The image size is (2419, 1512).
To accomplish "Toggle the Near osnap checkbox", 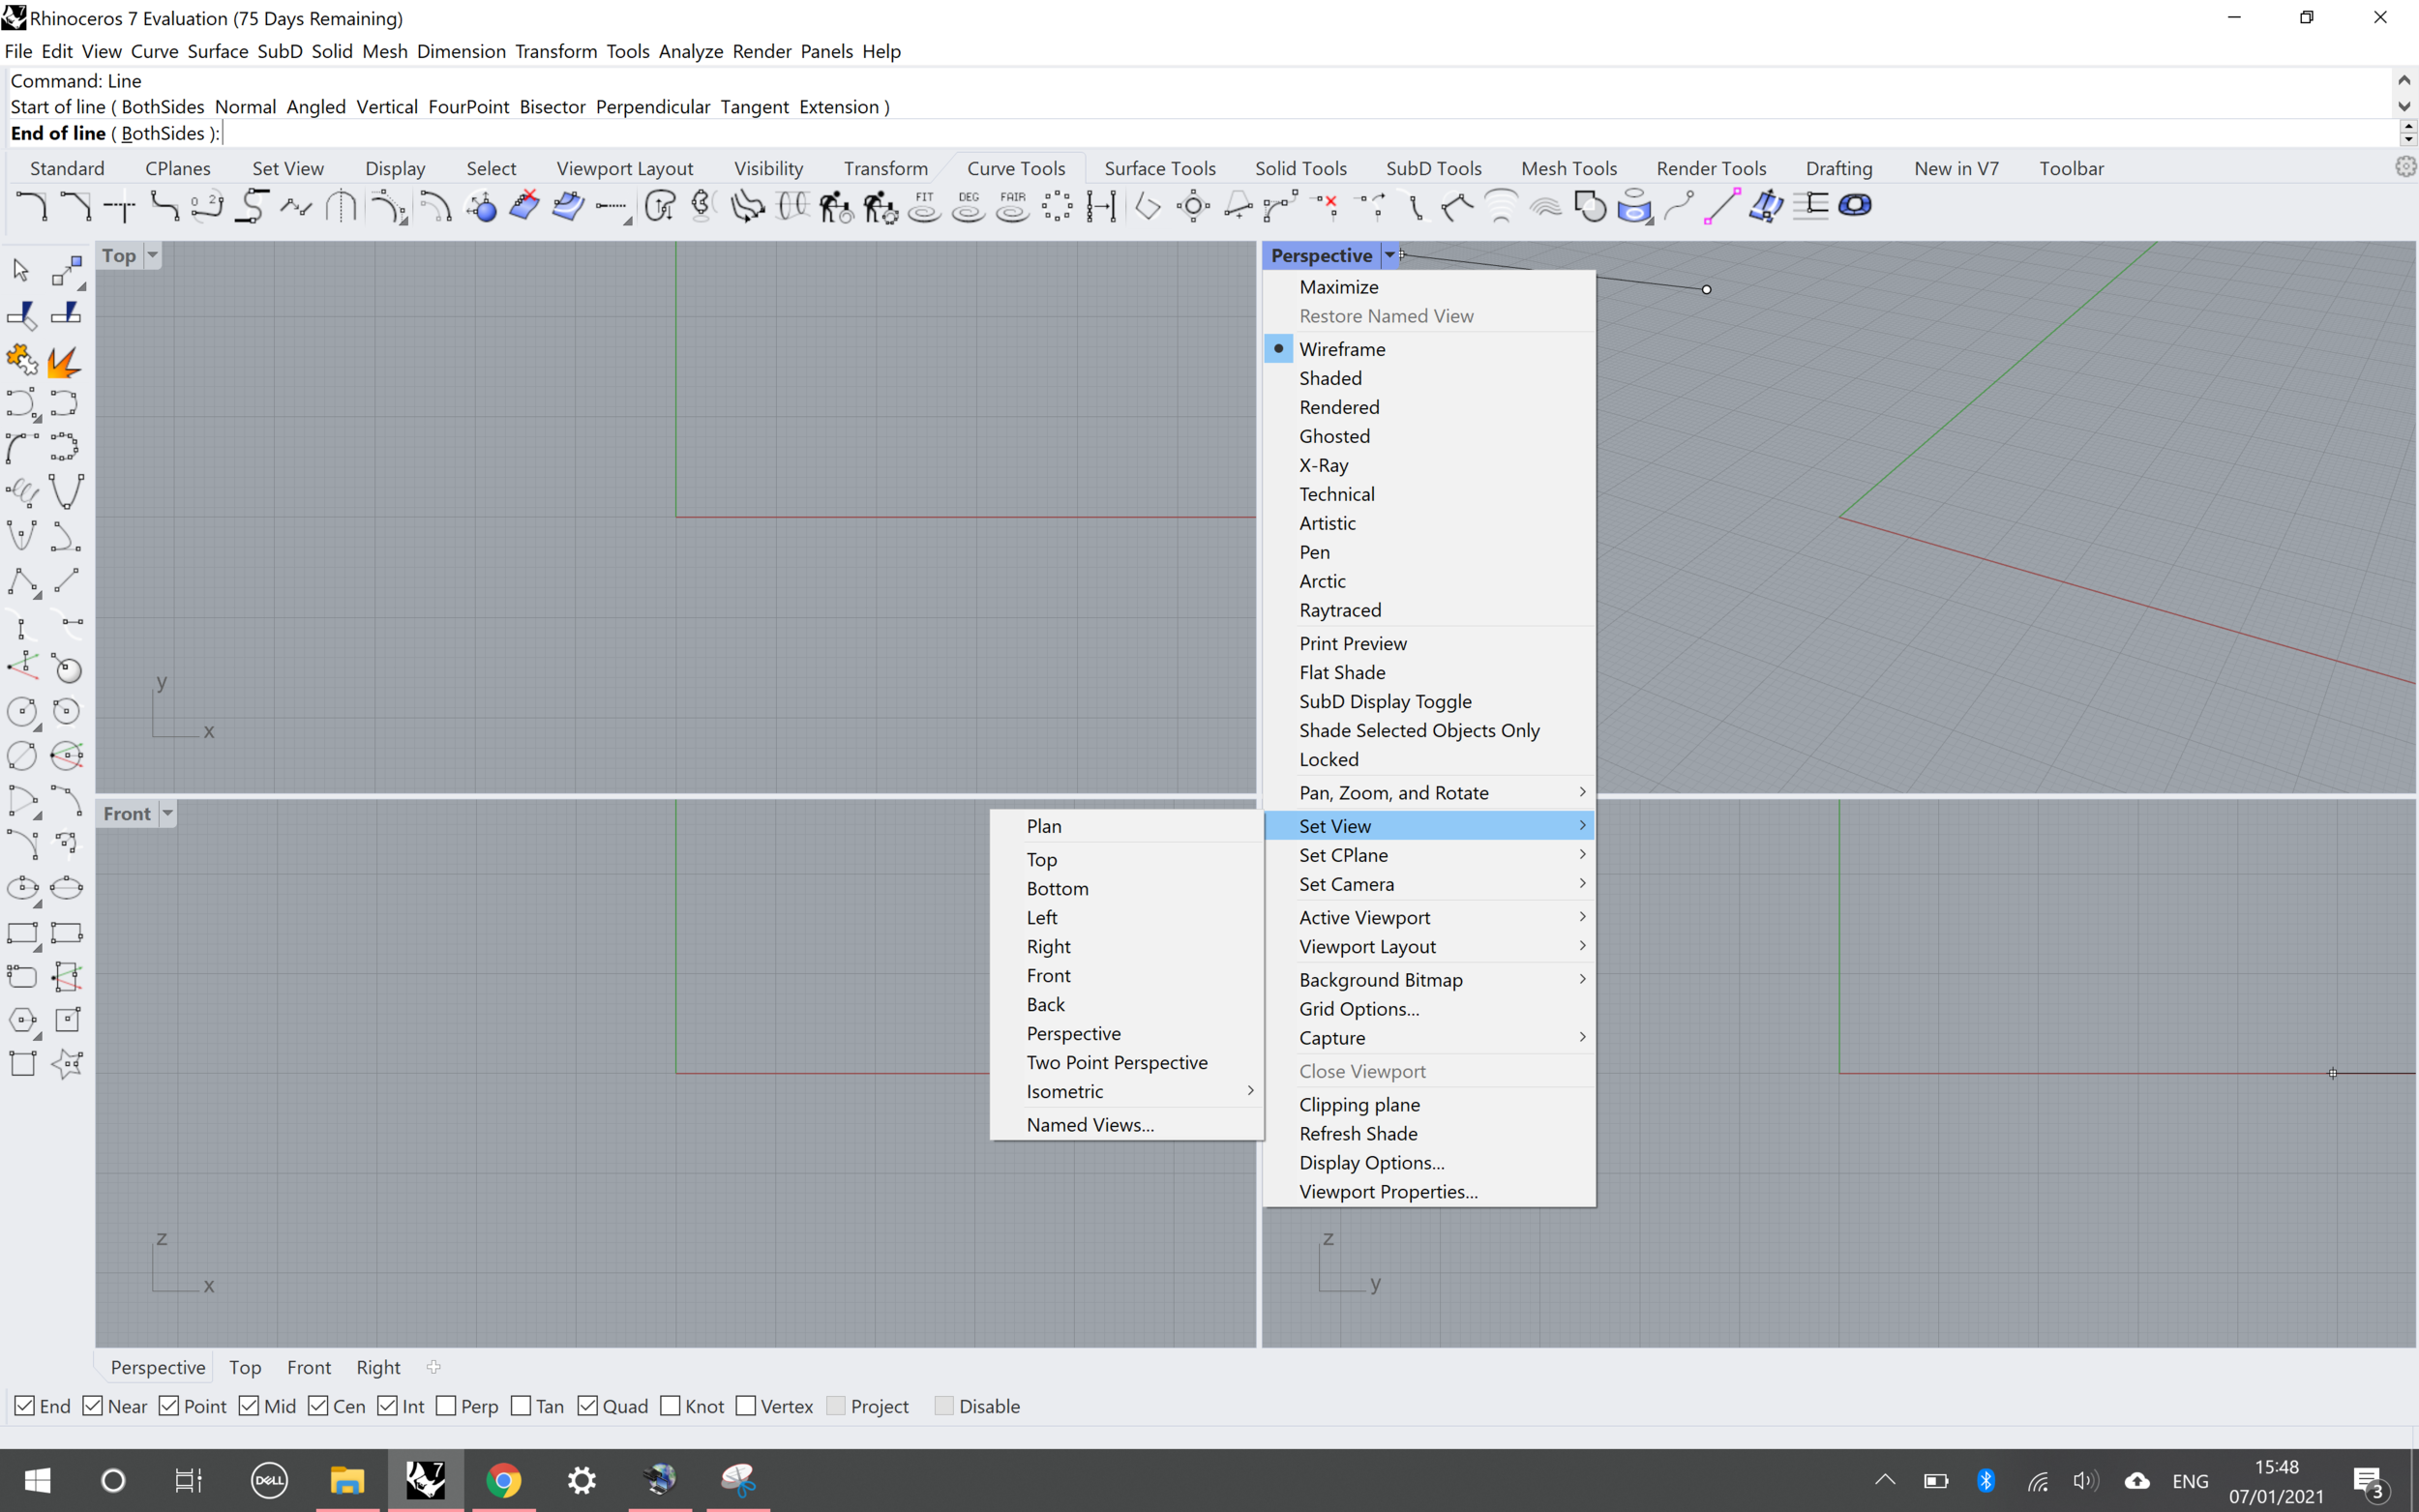I will click(x=93, y=1406).
